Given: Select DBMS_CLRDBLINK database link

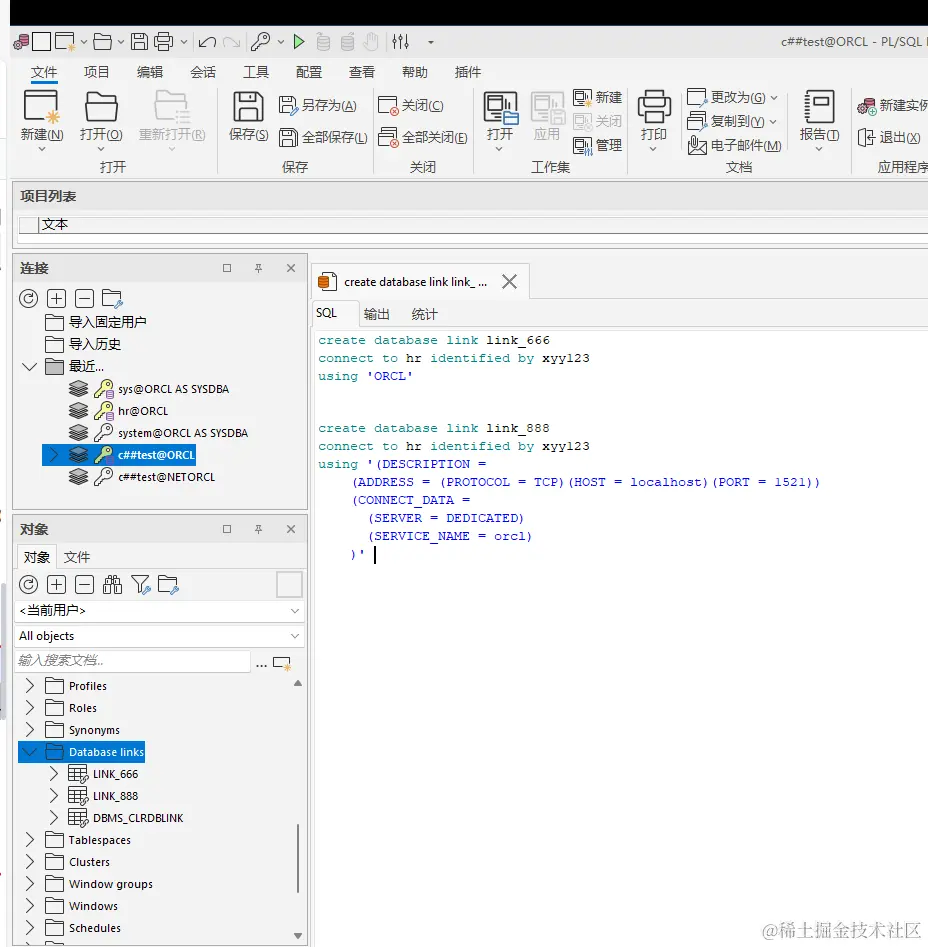Looking at the screenshot, I should 138,818.
